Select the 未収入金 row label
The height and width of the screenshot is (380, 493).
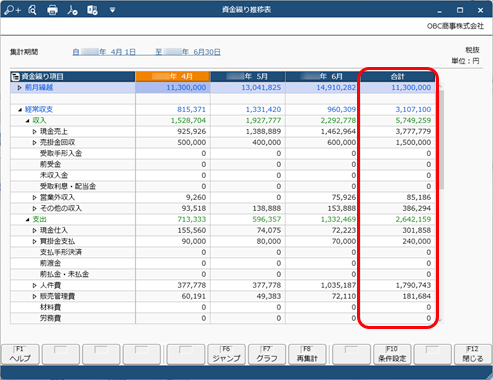point(54,176)
